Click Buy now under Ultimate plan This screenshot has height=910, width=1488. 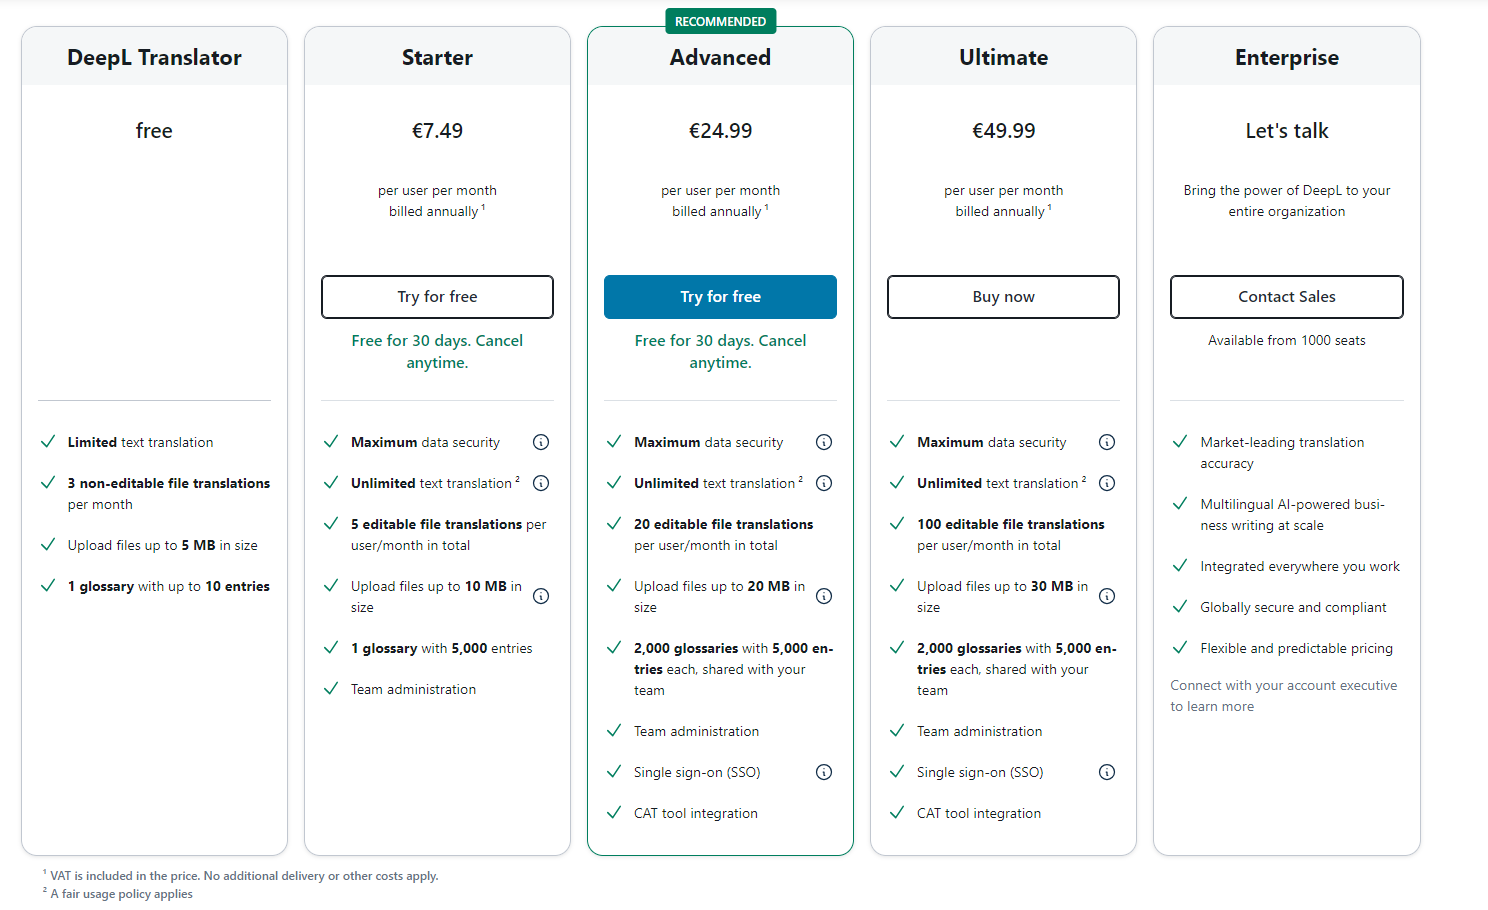coord(1003,297)
